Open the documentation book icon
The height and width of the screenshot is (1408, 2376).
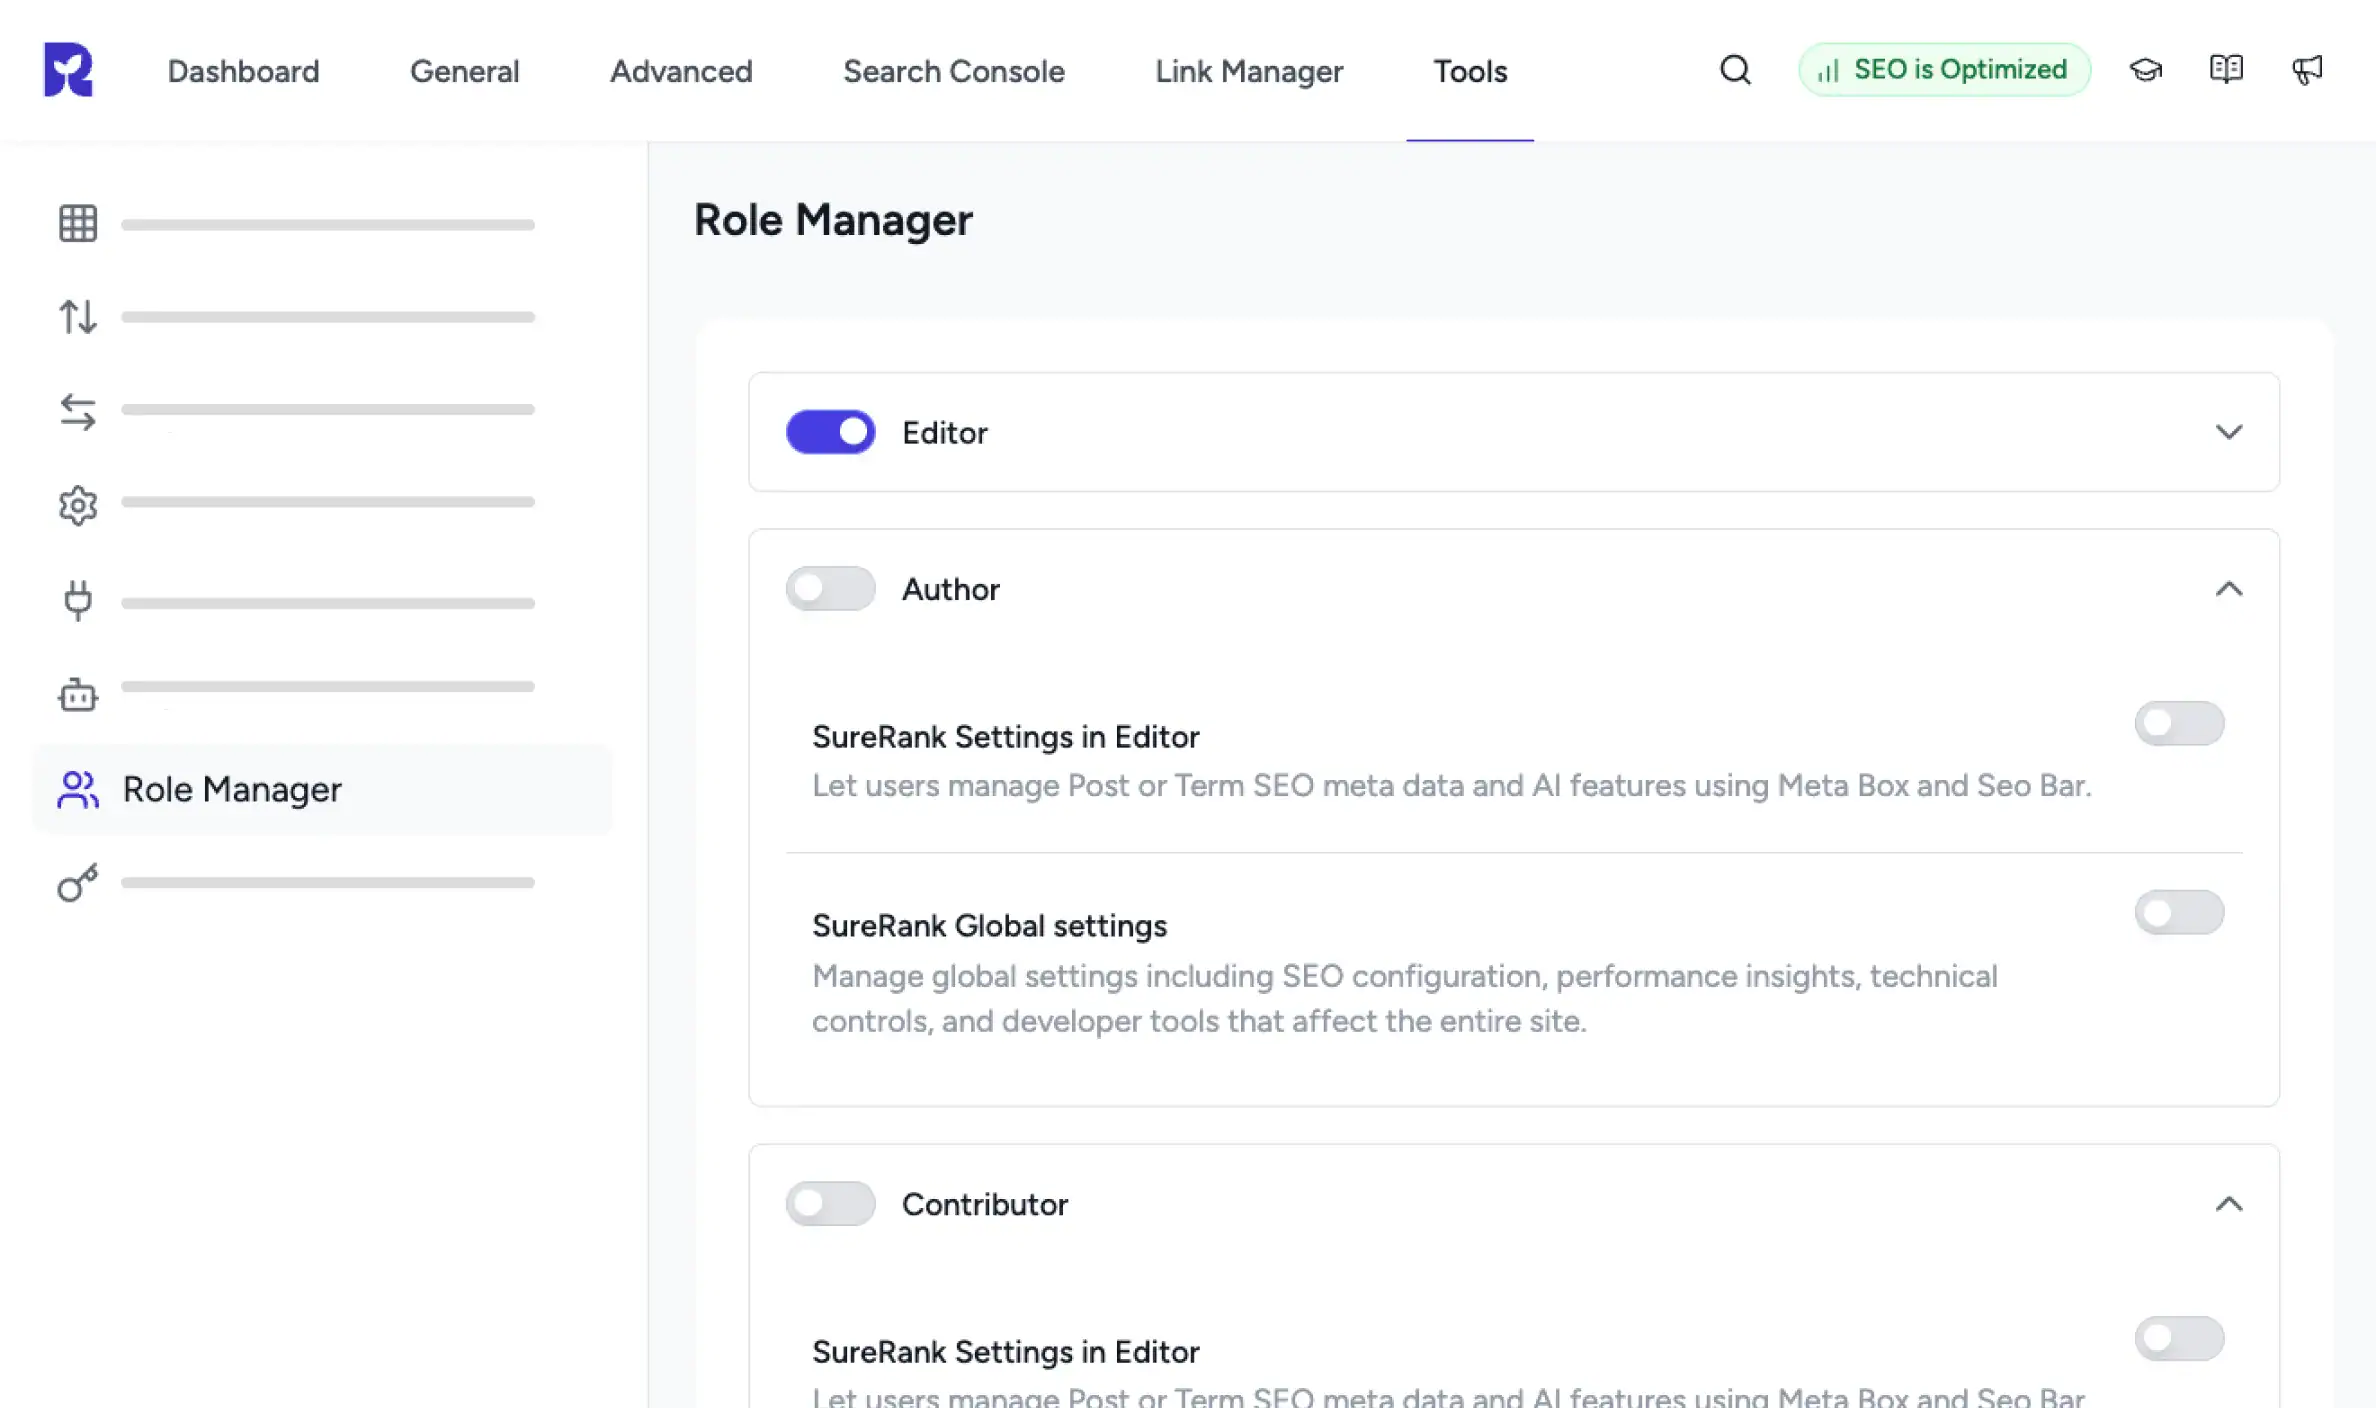coord(2226,69)
